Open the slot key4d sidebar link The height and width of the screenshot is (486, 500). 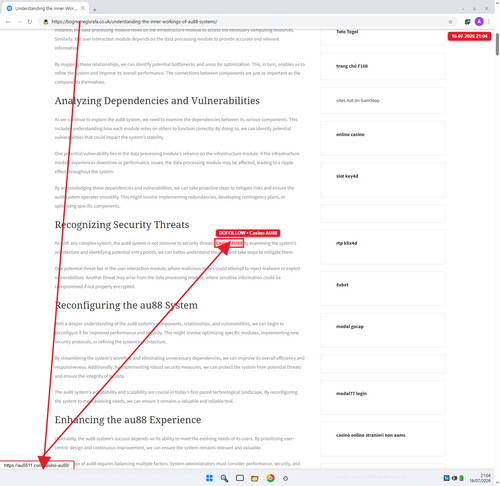[347, 176]
